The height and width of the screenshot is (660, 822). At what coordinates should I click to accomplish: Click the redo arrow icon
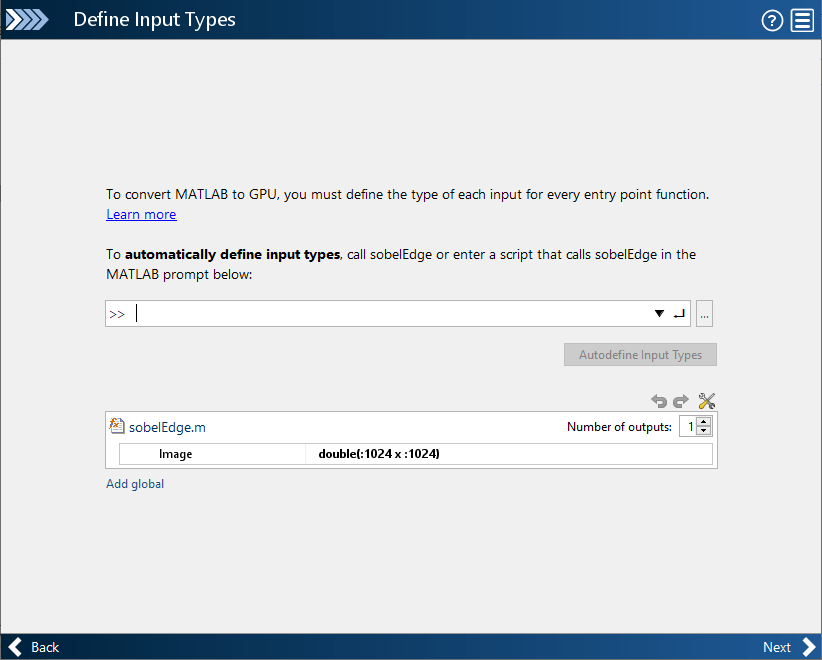tap(681, 401)
